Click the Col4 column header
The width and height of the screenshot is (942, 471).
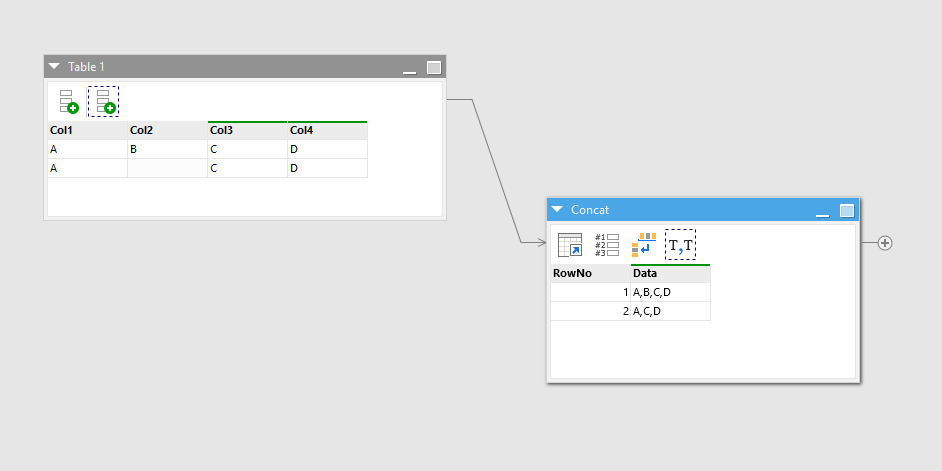click(327, 130)
